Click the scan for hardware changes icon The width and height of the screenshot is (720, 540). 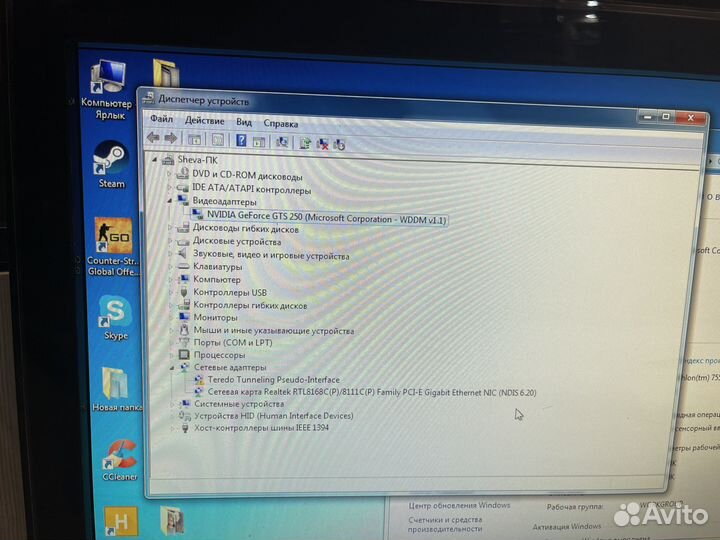pyautogui.click(x=283, y=142)
